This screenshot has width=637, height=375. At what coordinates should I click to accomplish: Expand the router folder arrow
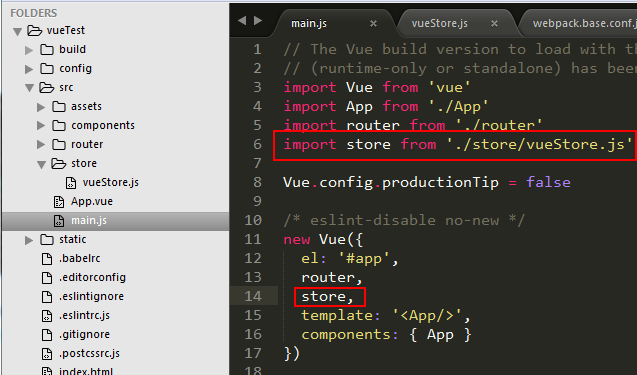pyautogui.click(x=41, y=145)
